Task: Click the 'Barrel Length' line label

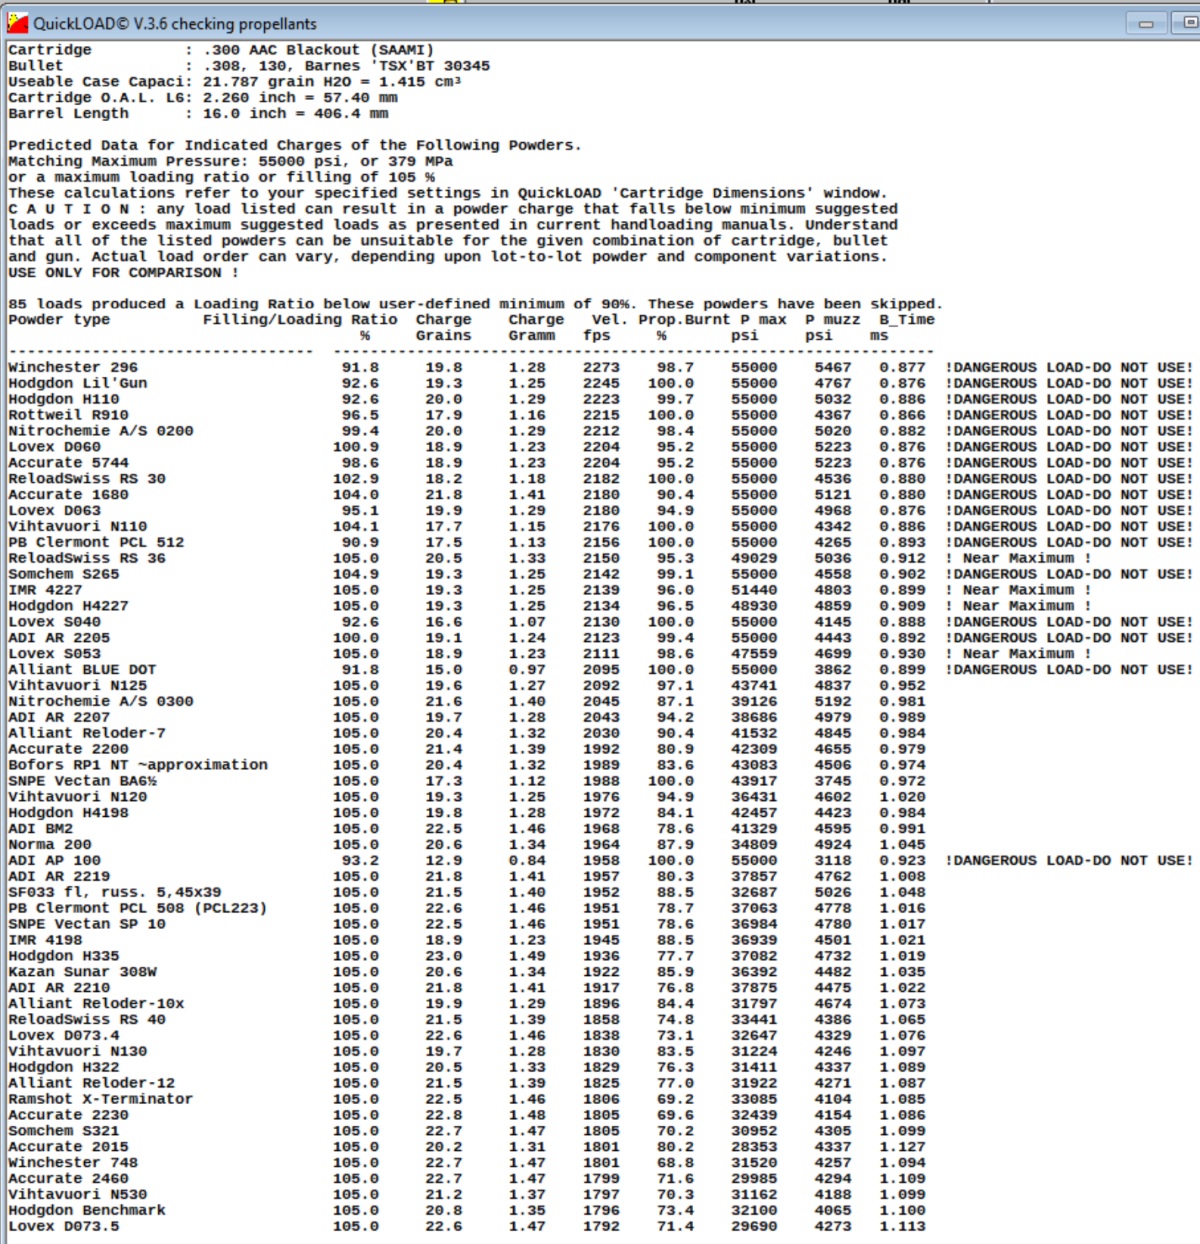Action: point(68,114)
